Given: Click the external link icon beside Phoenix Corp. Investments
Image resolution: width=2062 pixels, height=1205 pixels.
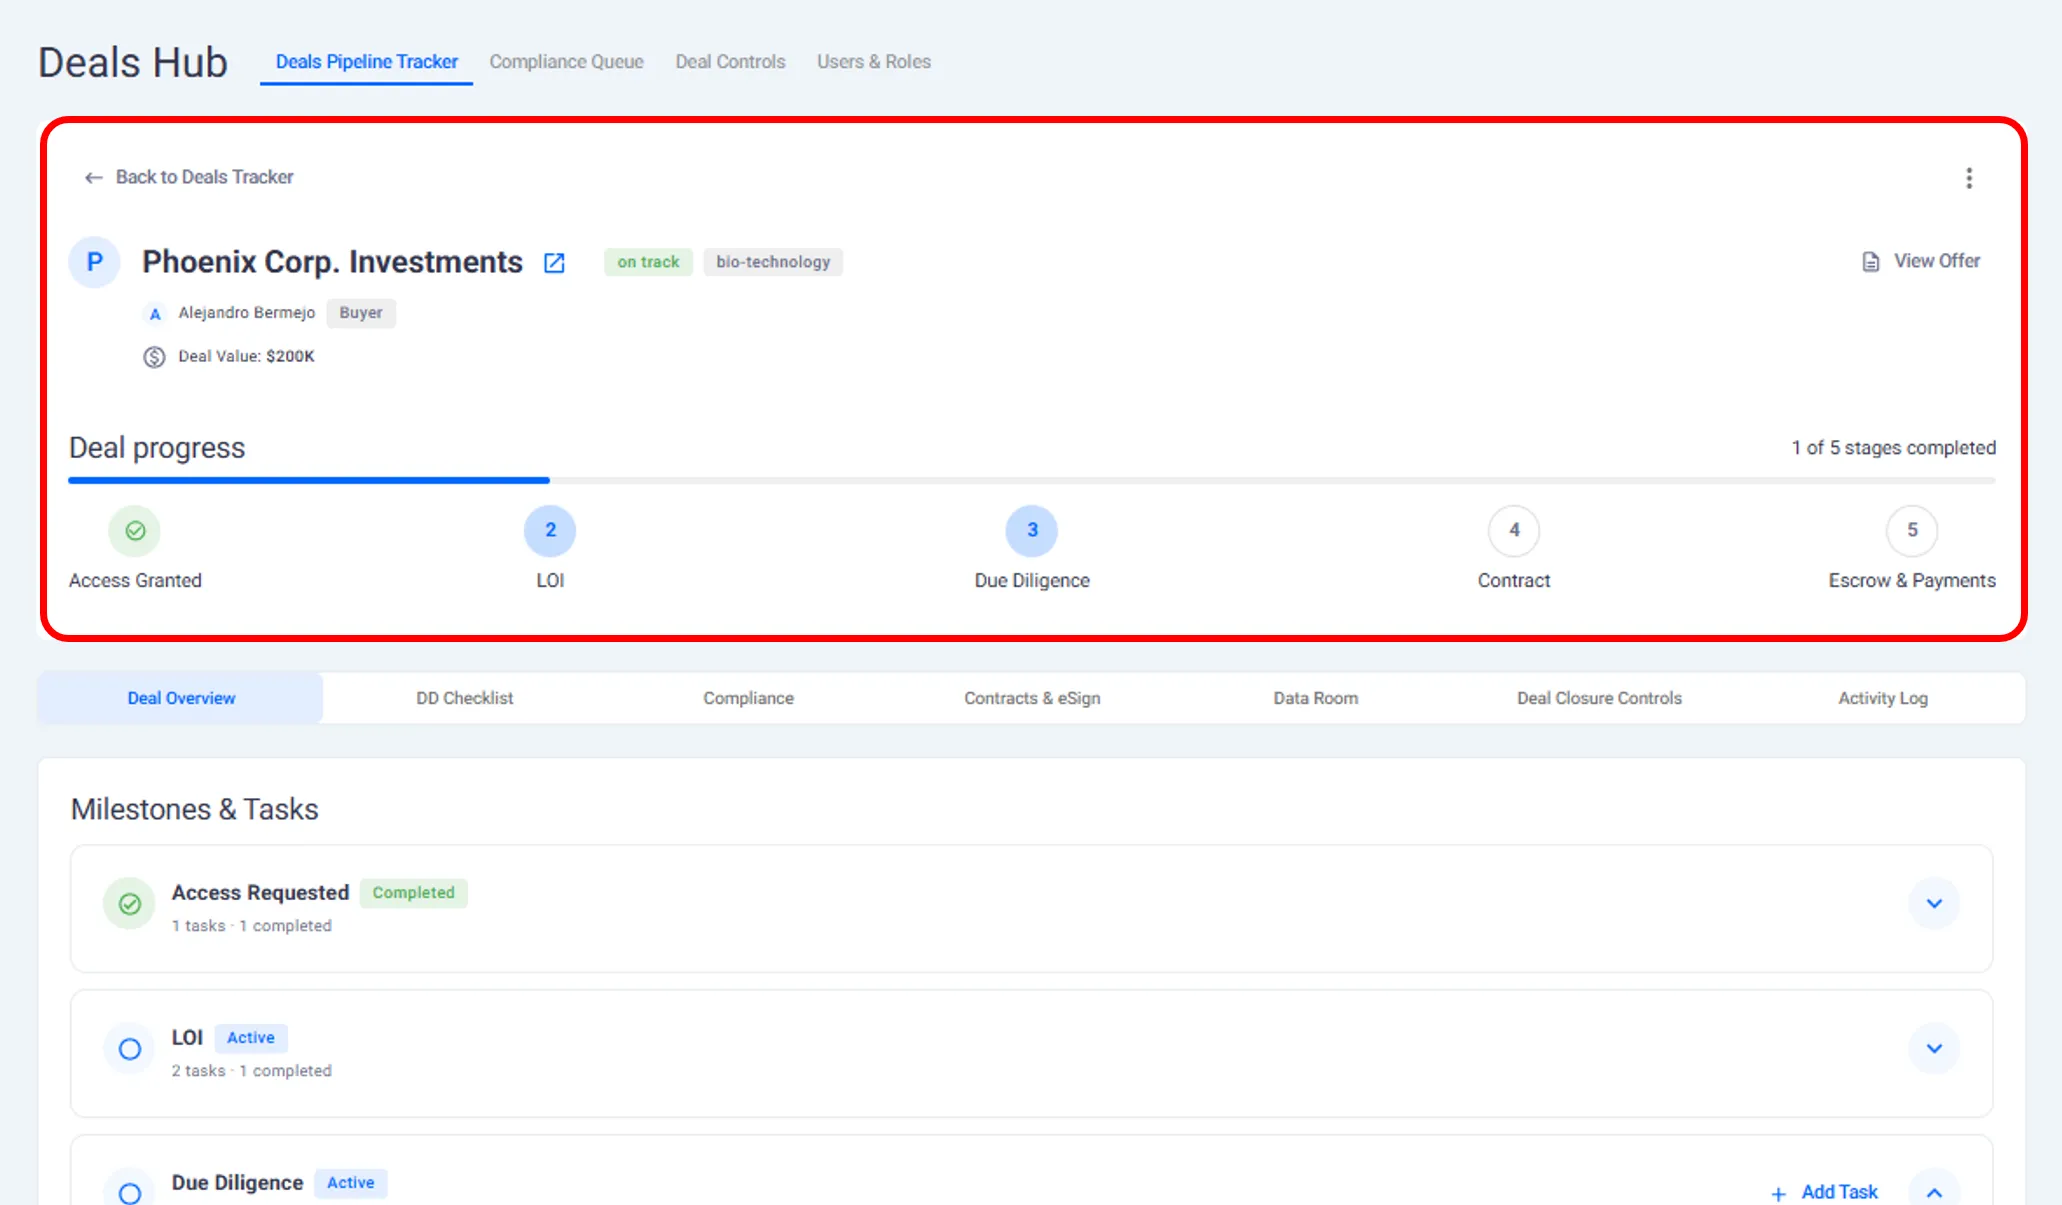Looking at the screenshot, I should pyautogui.click(x=554, y=263).
